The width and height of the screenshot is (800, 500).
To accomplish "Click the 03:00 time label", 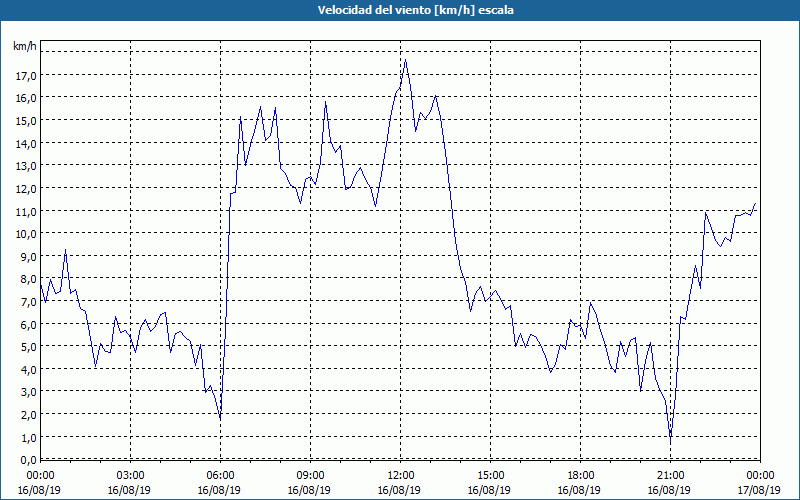I will pos(131,476).
